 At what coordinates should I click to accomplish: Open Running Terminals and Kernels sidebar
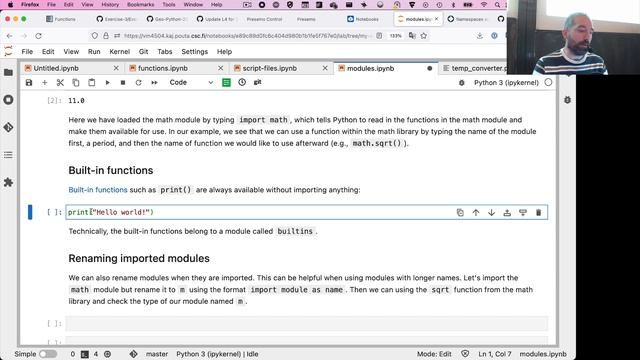click(x=8, y=100)
